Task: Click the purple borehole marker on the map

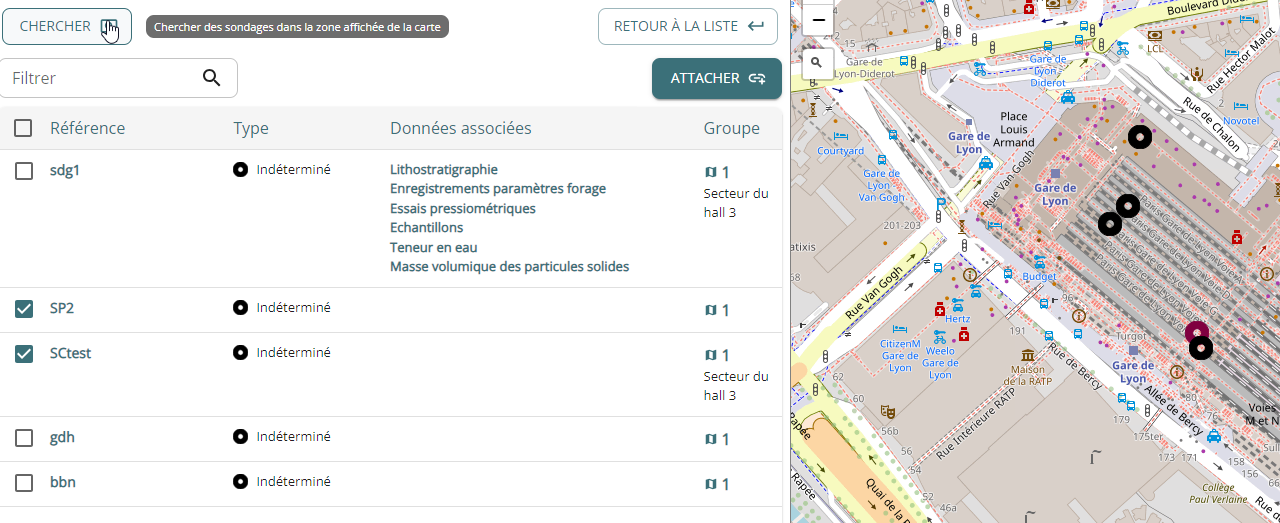Action: click(x=1196, y=332)
